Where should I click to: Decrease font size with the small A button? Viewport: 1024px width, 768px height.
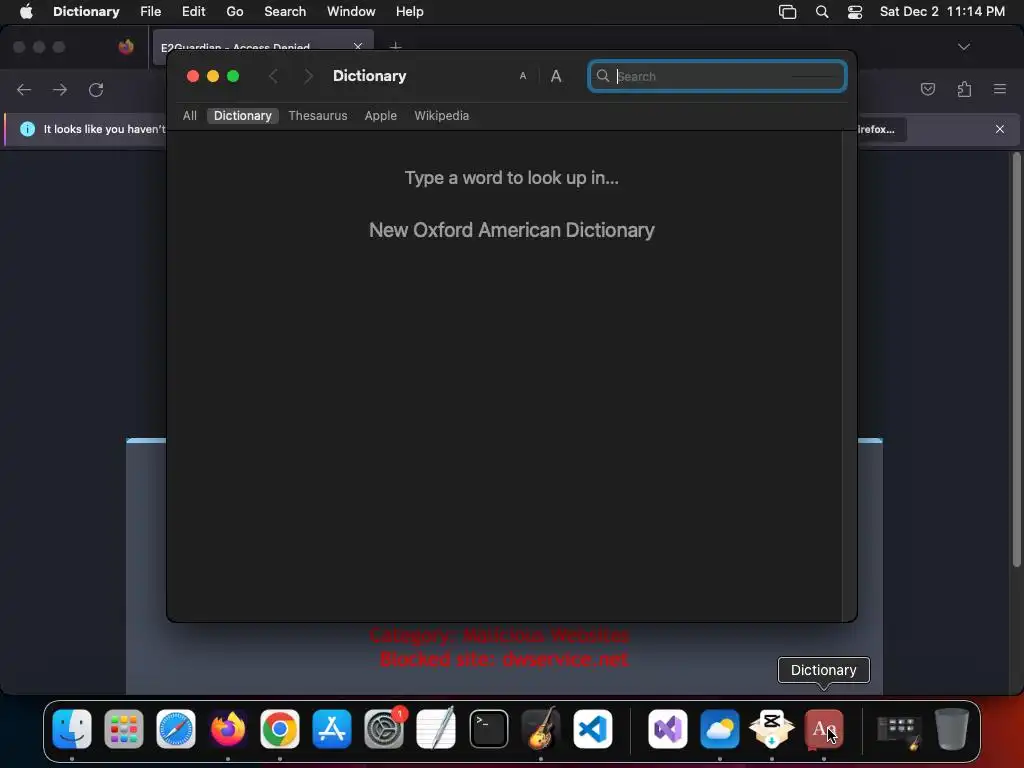522,76
